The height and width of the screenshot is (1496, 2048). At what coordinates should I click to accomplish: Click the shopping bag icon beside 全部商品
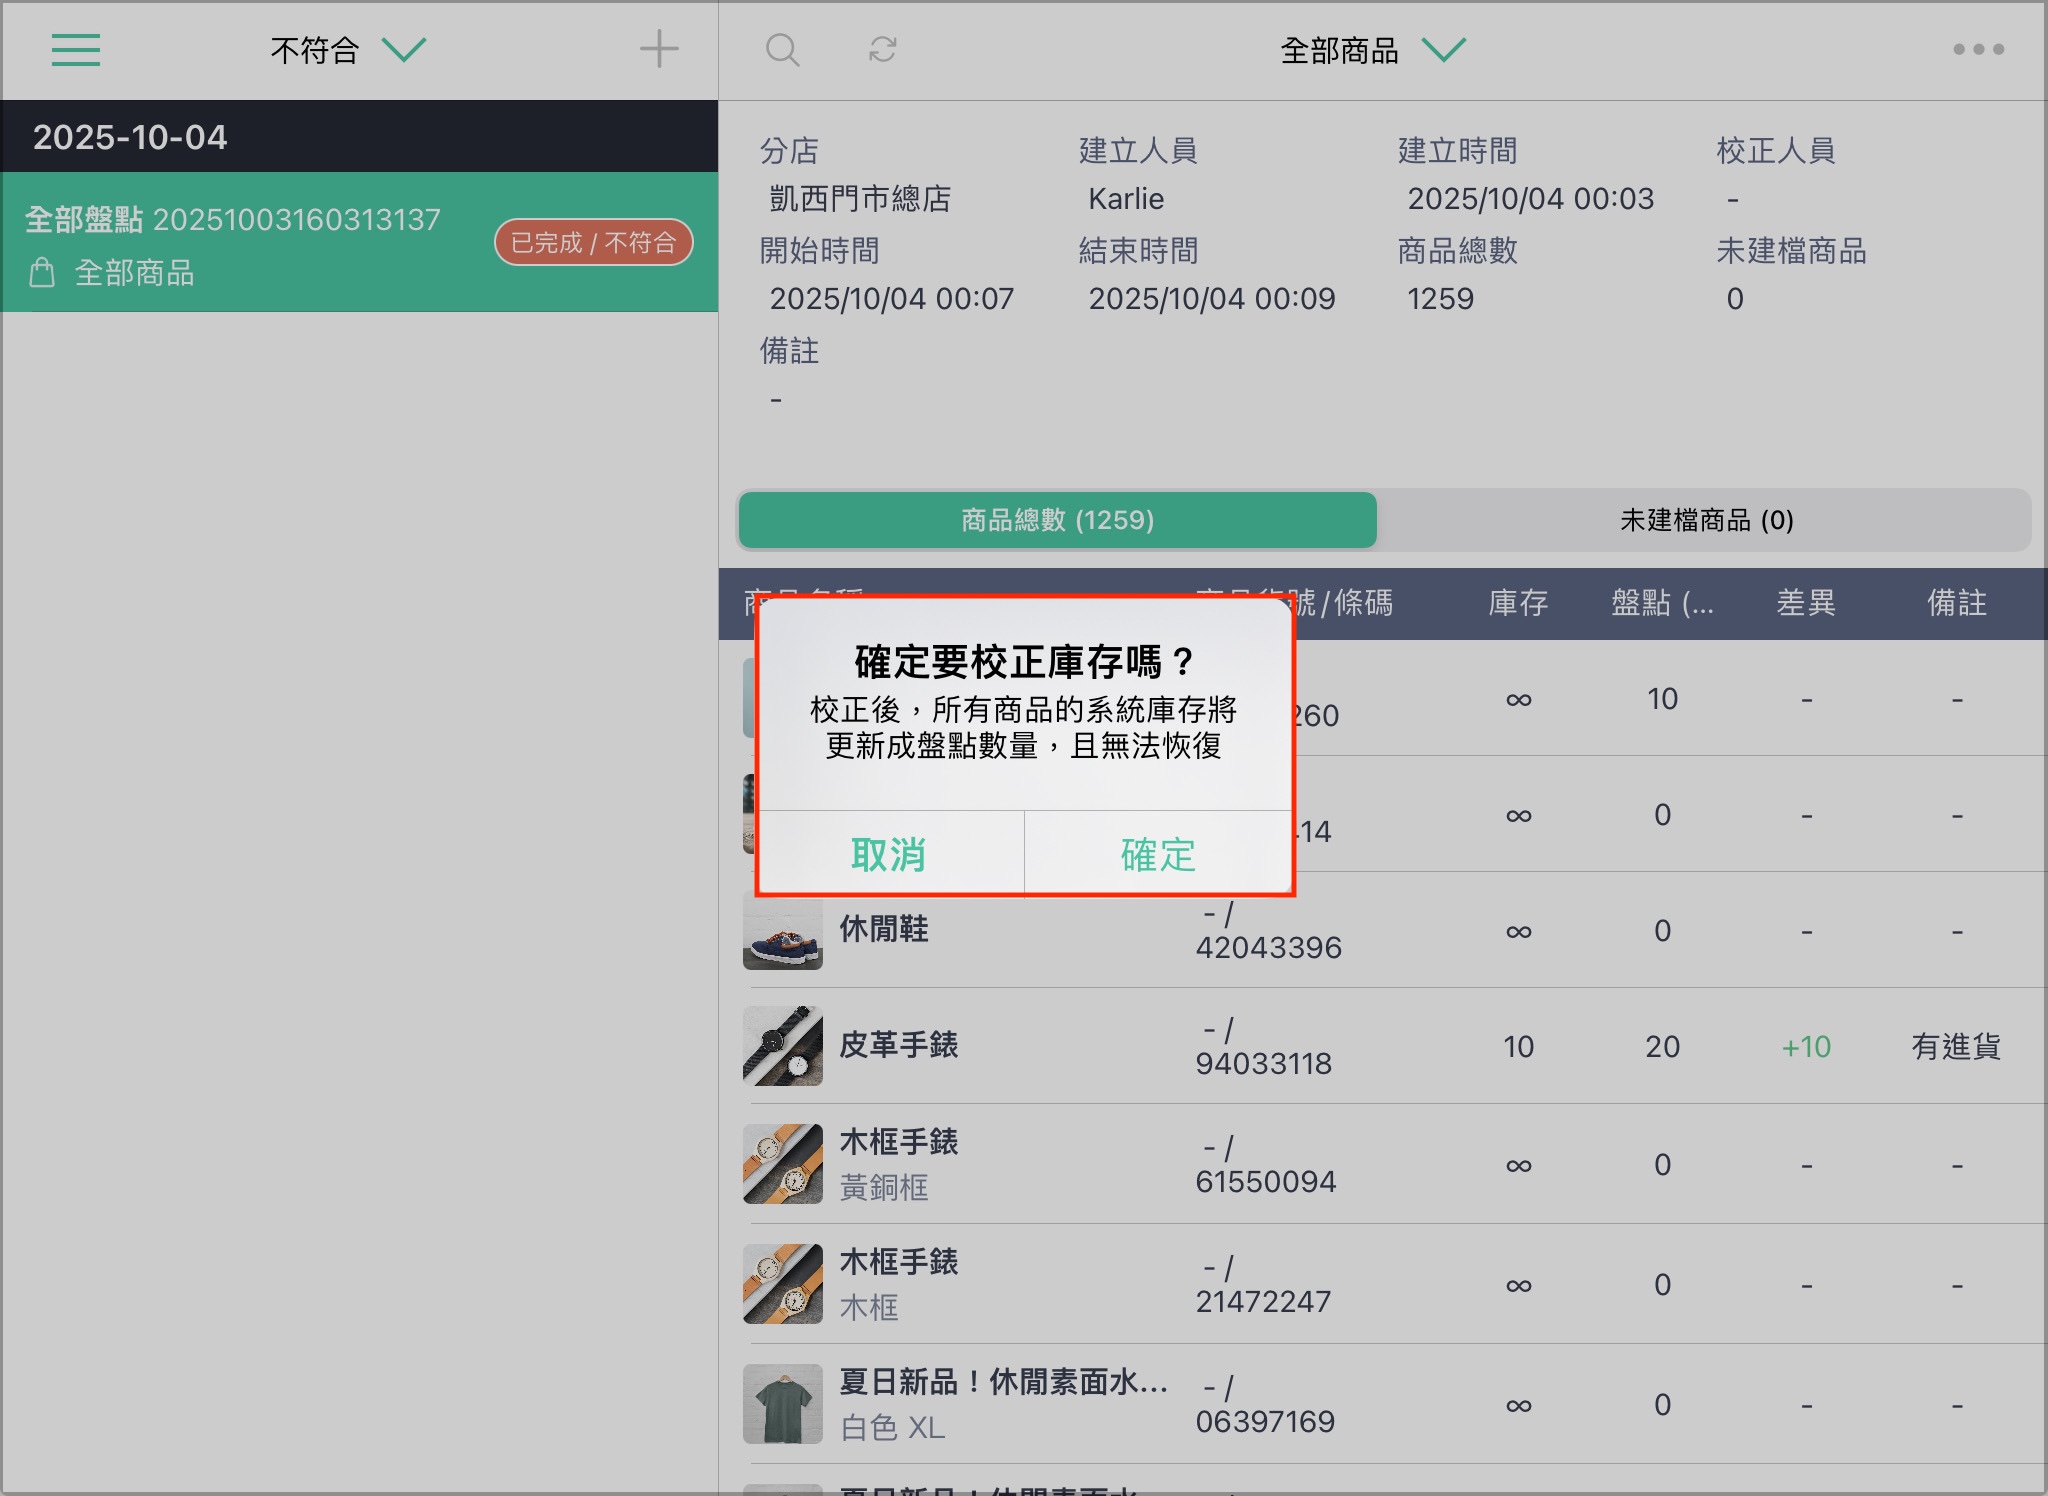42,272
